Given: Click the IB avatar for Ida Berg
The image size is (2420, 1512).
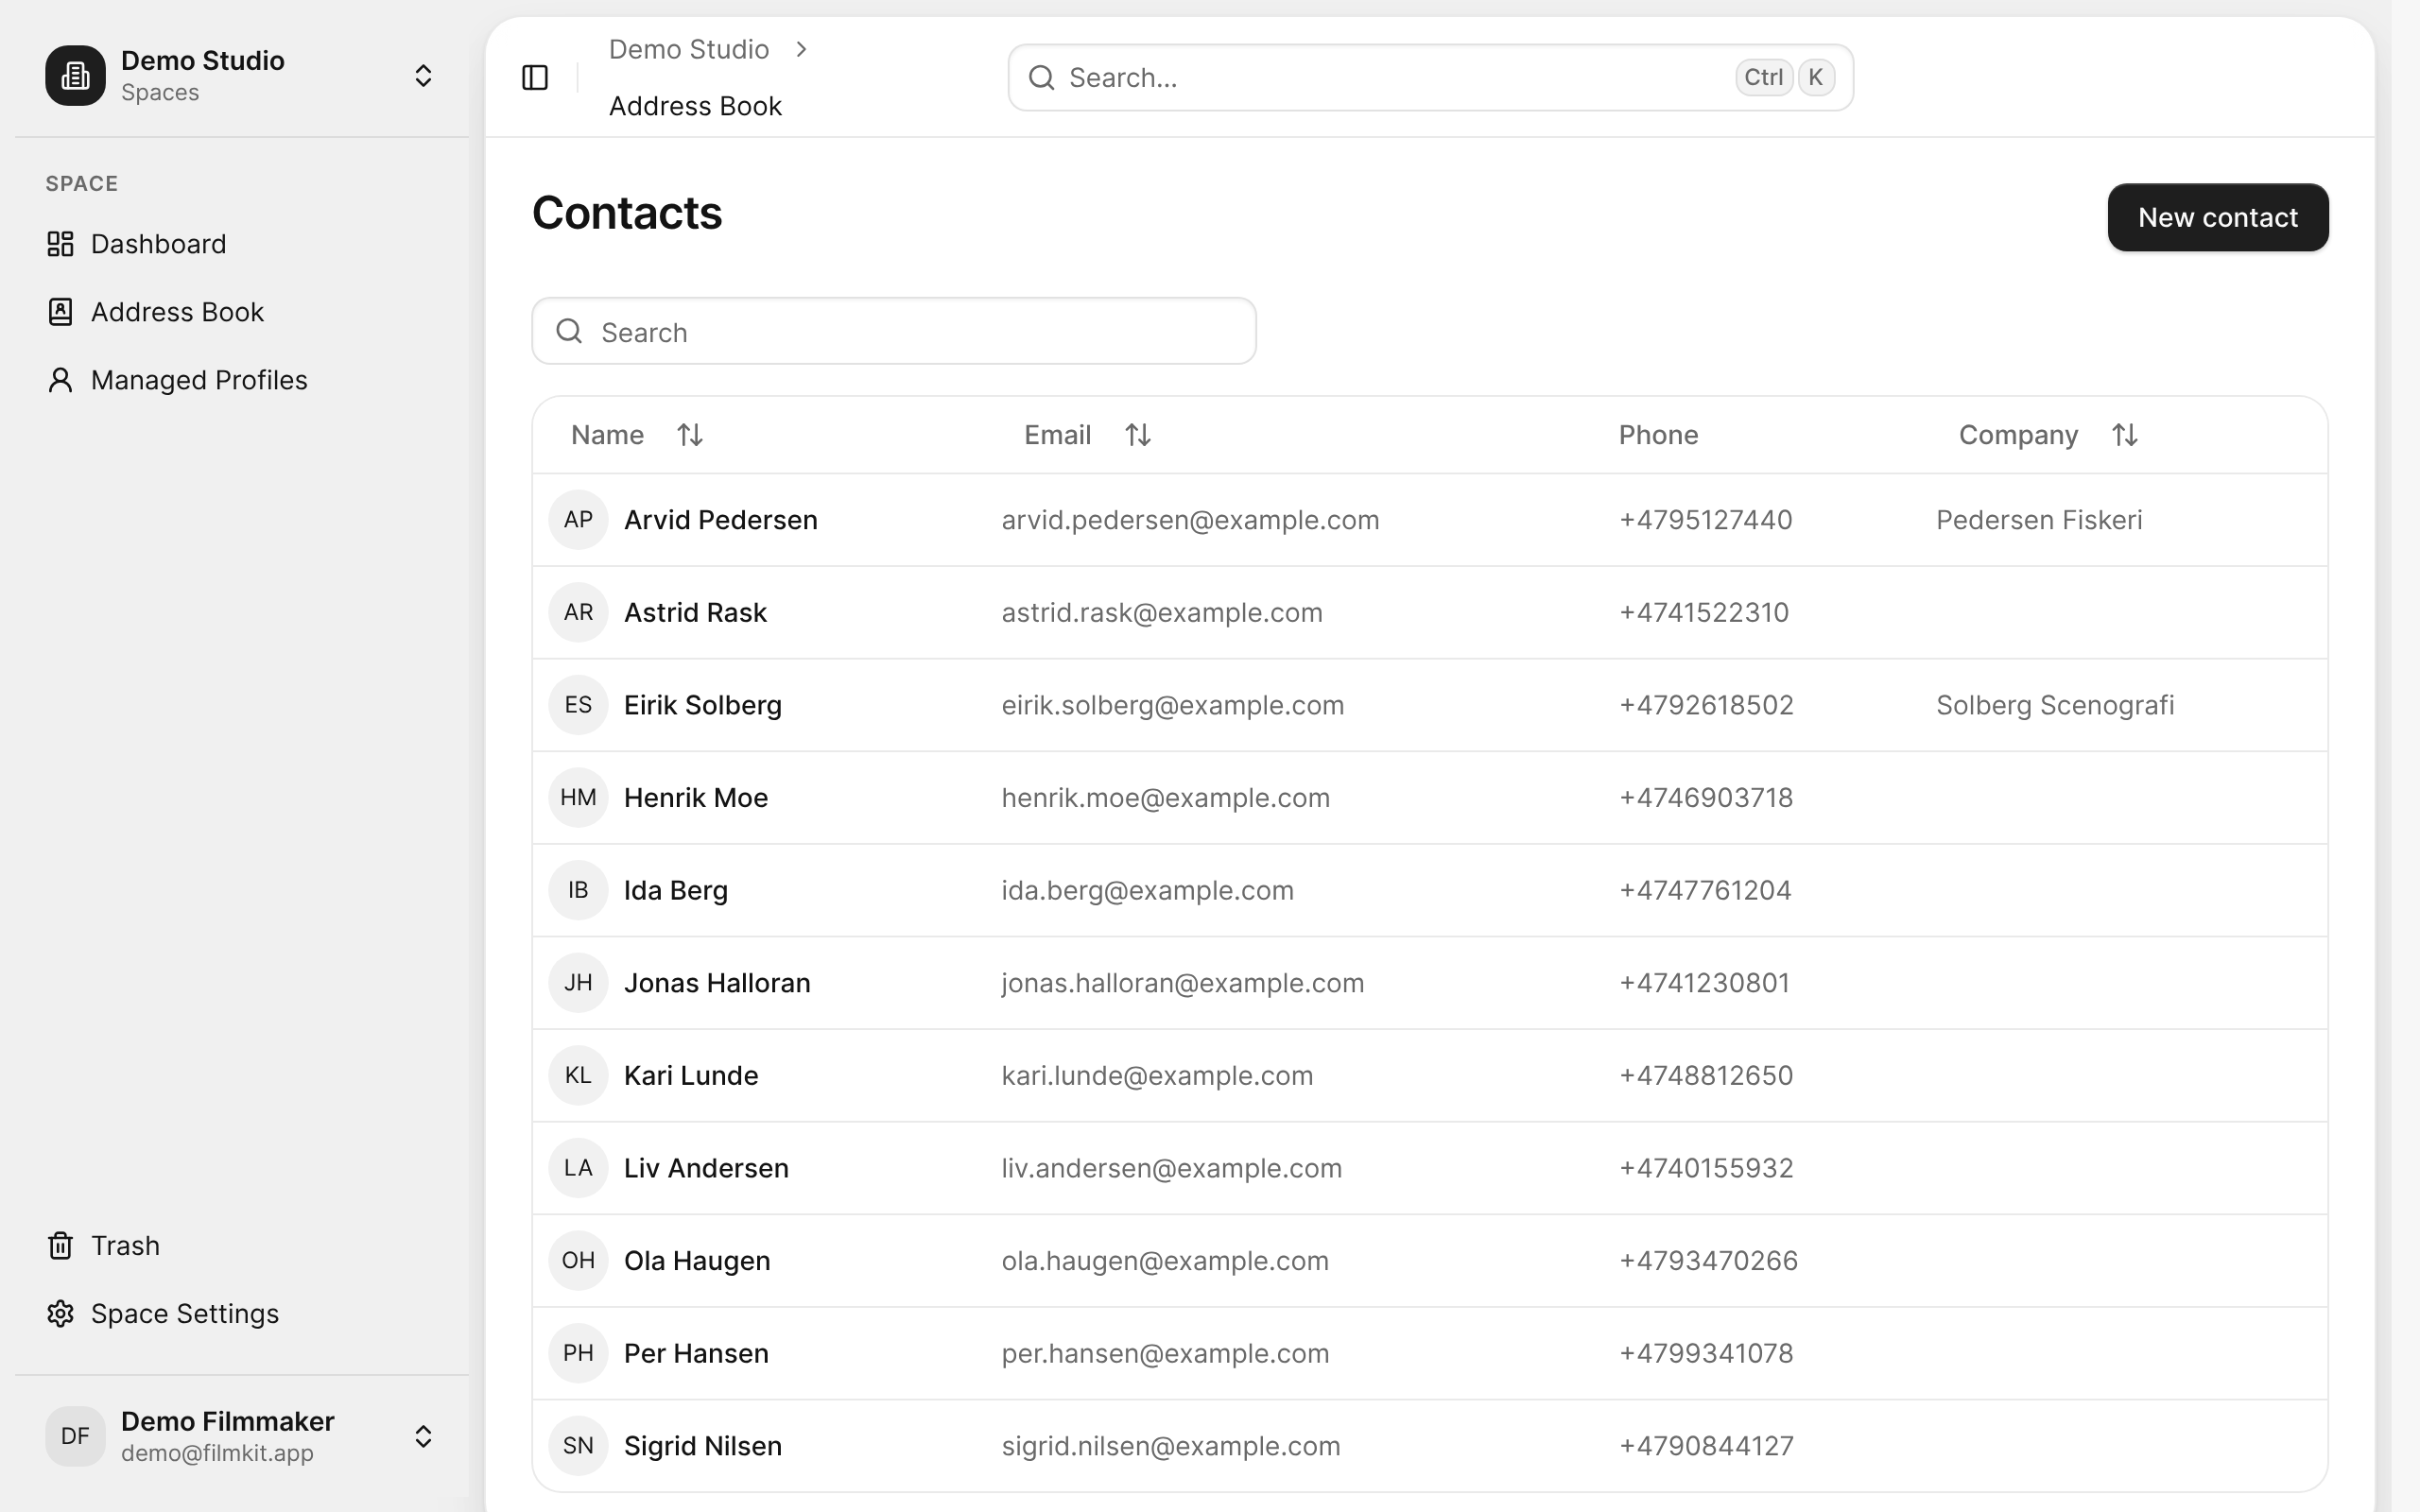Looking at the screenshot, I should [x=578, y=890].
